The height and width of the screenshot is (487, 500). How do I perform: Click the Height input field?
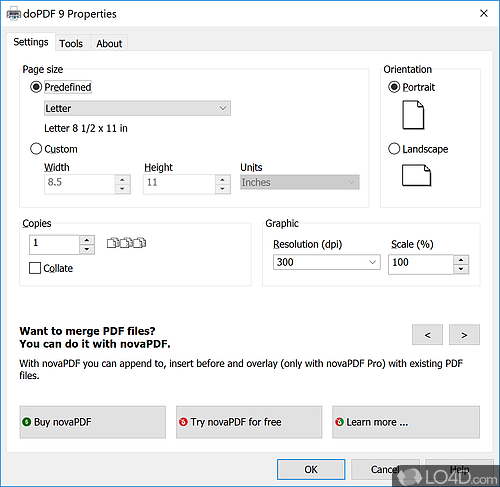tap(180, 184)
